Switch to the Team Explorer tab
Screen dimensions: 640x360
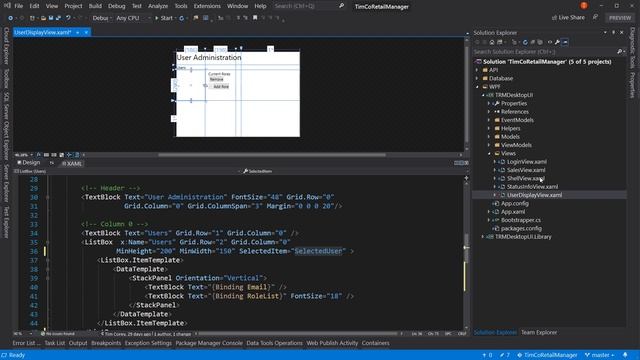pos(539,332)
